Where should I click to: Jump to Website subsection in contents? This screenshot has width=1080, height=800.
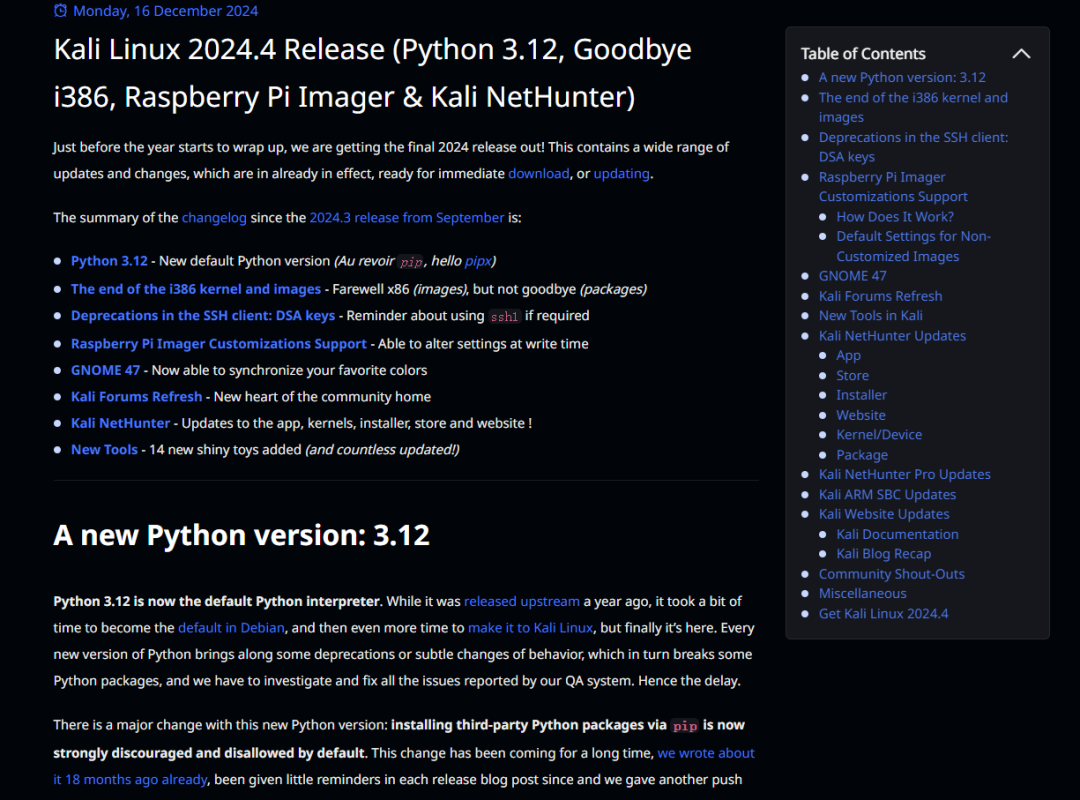click(x=860, y=416)
